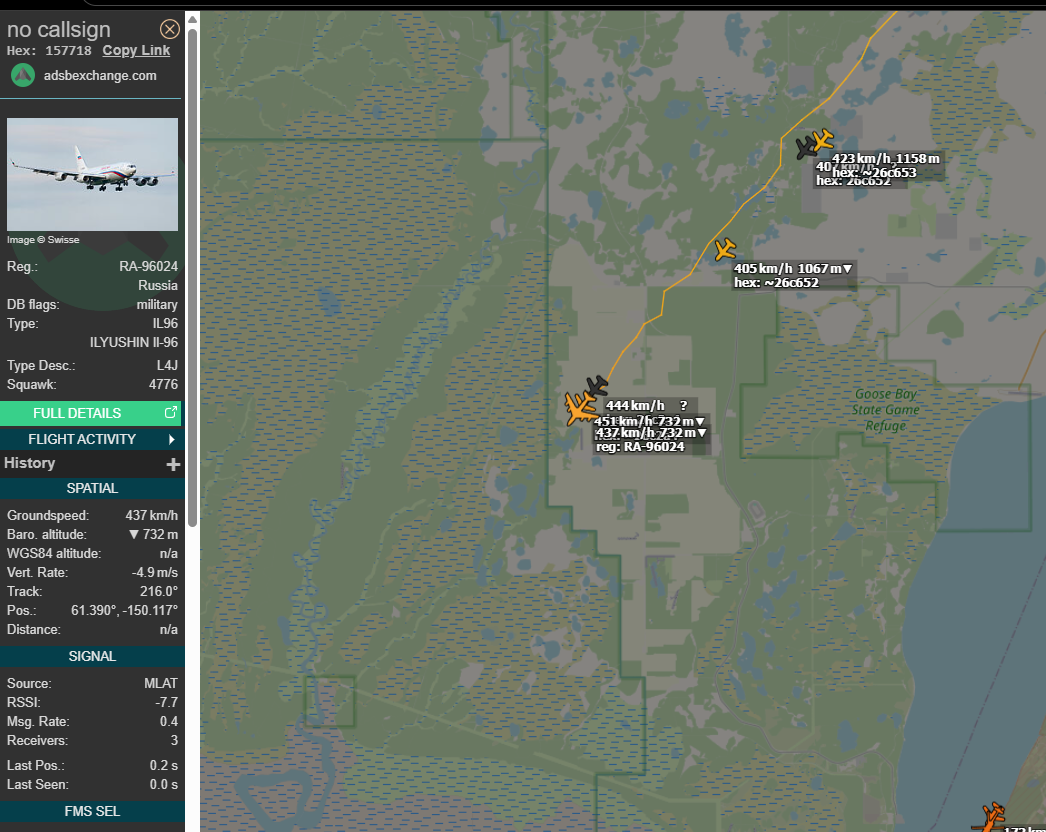The width and height of the screenshot is (1046, 832).
Task: Select the dark plane icon near hex 26c652
Action: coord(806,148)
